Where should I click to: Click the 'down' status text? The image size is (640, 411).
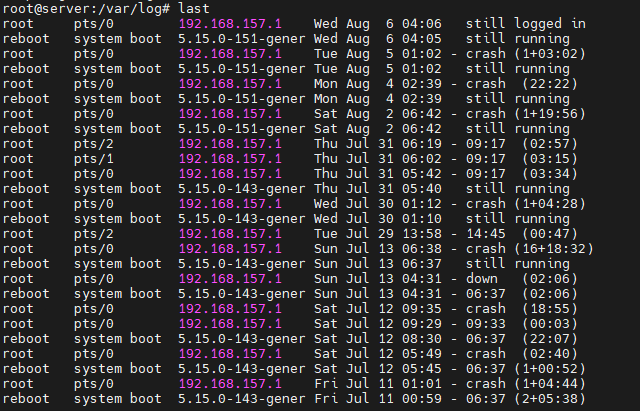(482, 279)
